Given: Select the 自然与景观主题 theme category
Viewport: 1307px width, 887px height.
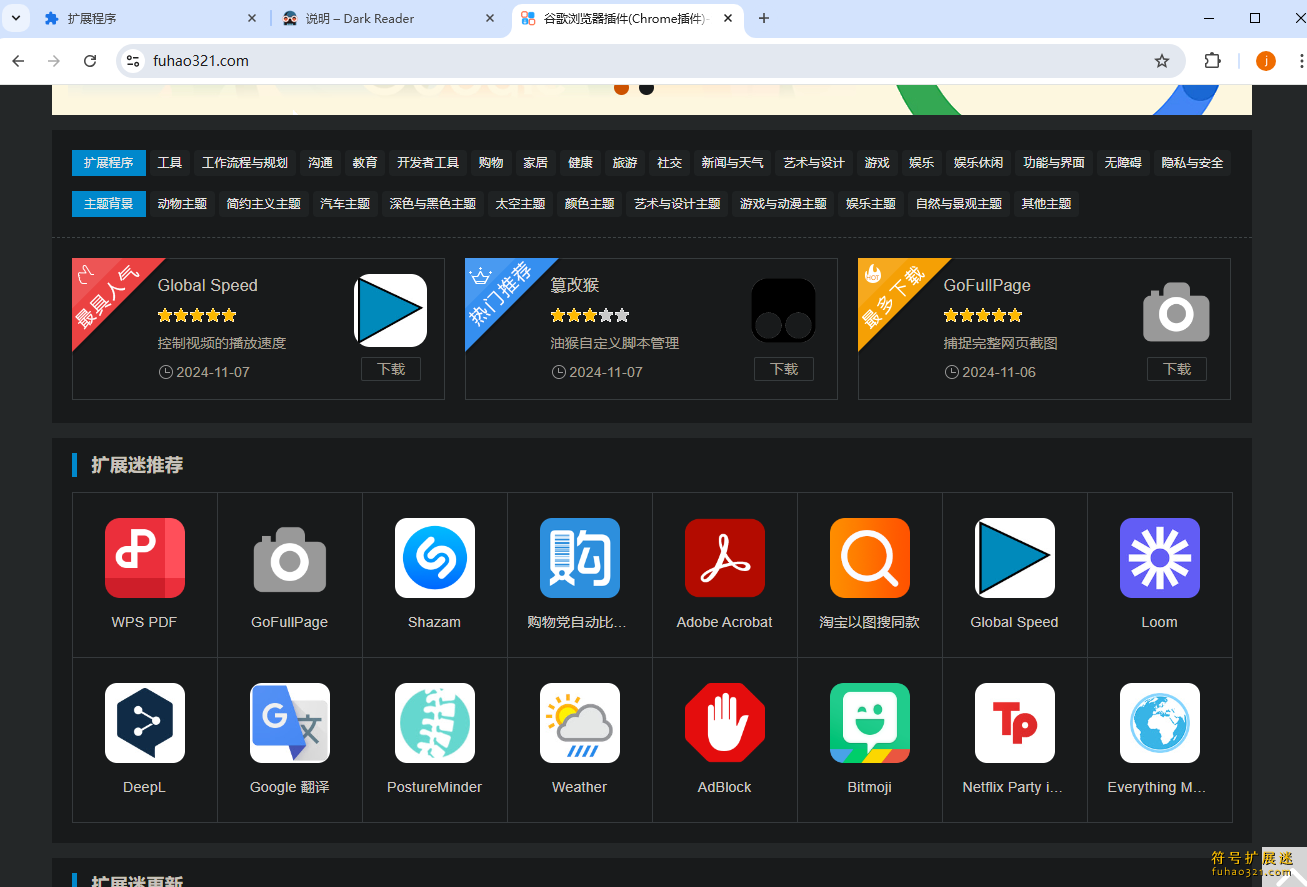Looking at the screenshot, I should click(x=959, y=204).
